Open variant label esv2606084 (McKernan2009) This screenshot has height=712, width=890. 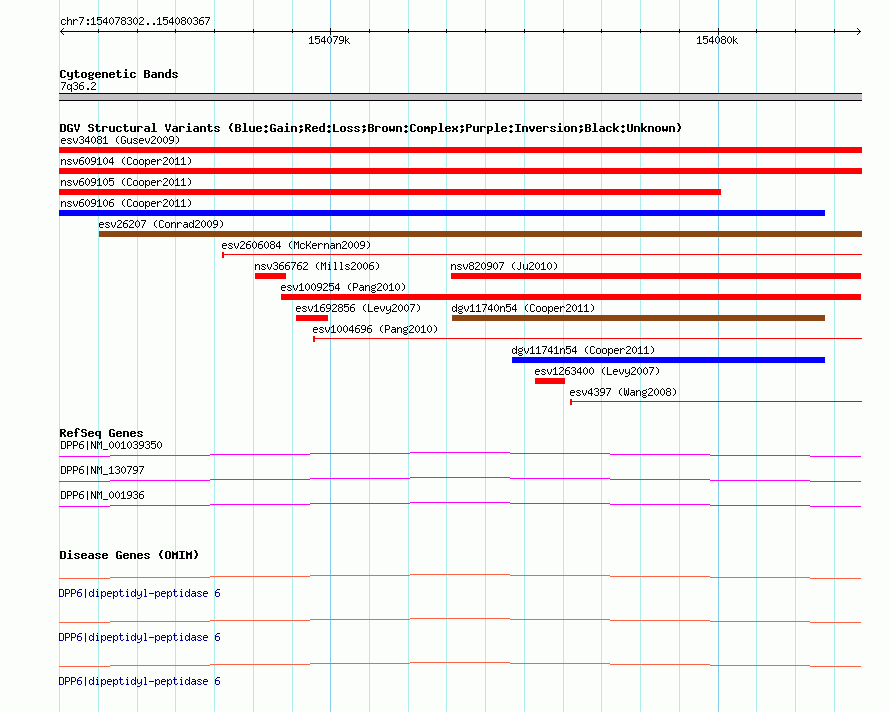[x=296, y=245]
